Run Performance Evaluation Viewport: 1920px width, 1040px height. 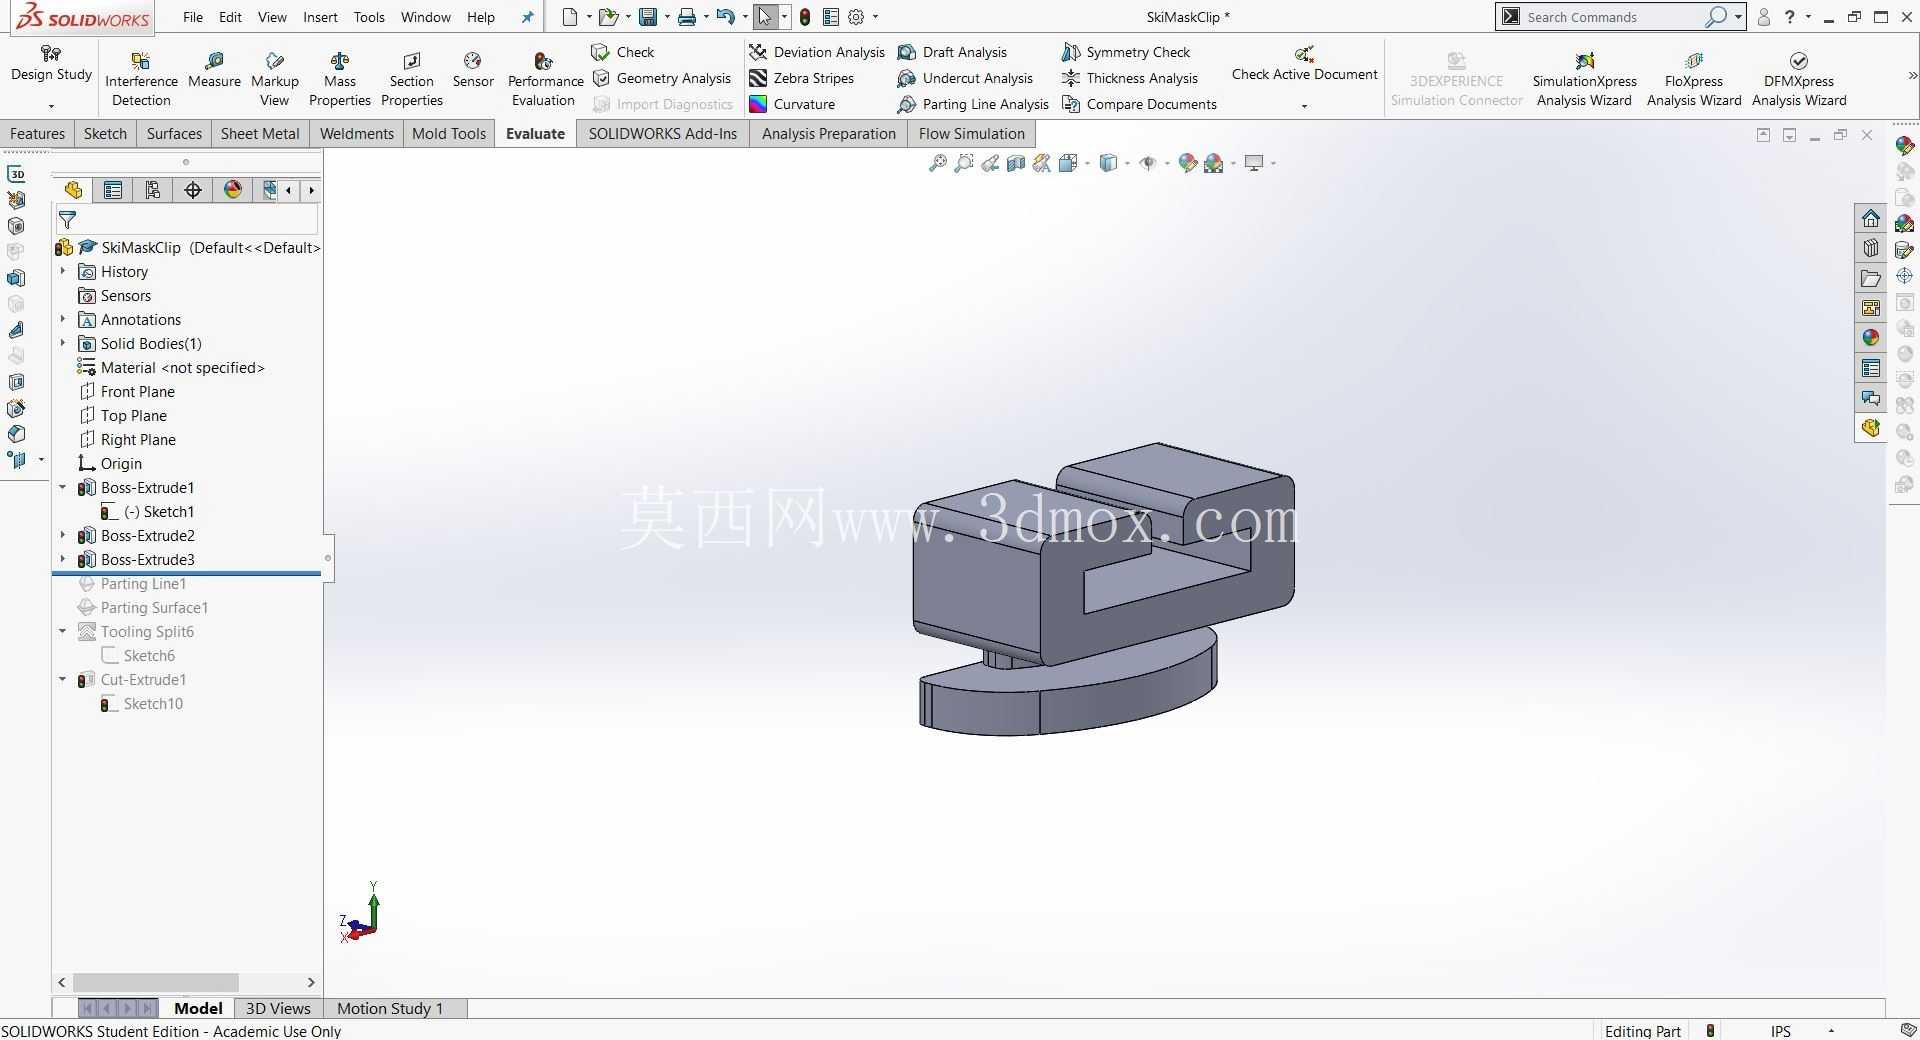[545, 78]
